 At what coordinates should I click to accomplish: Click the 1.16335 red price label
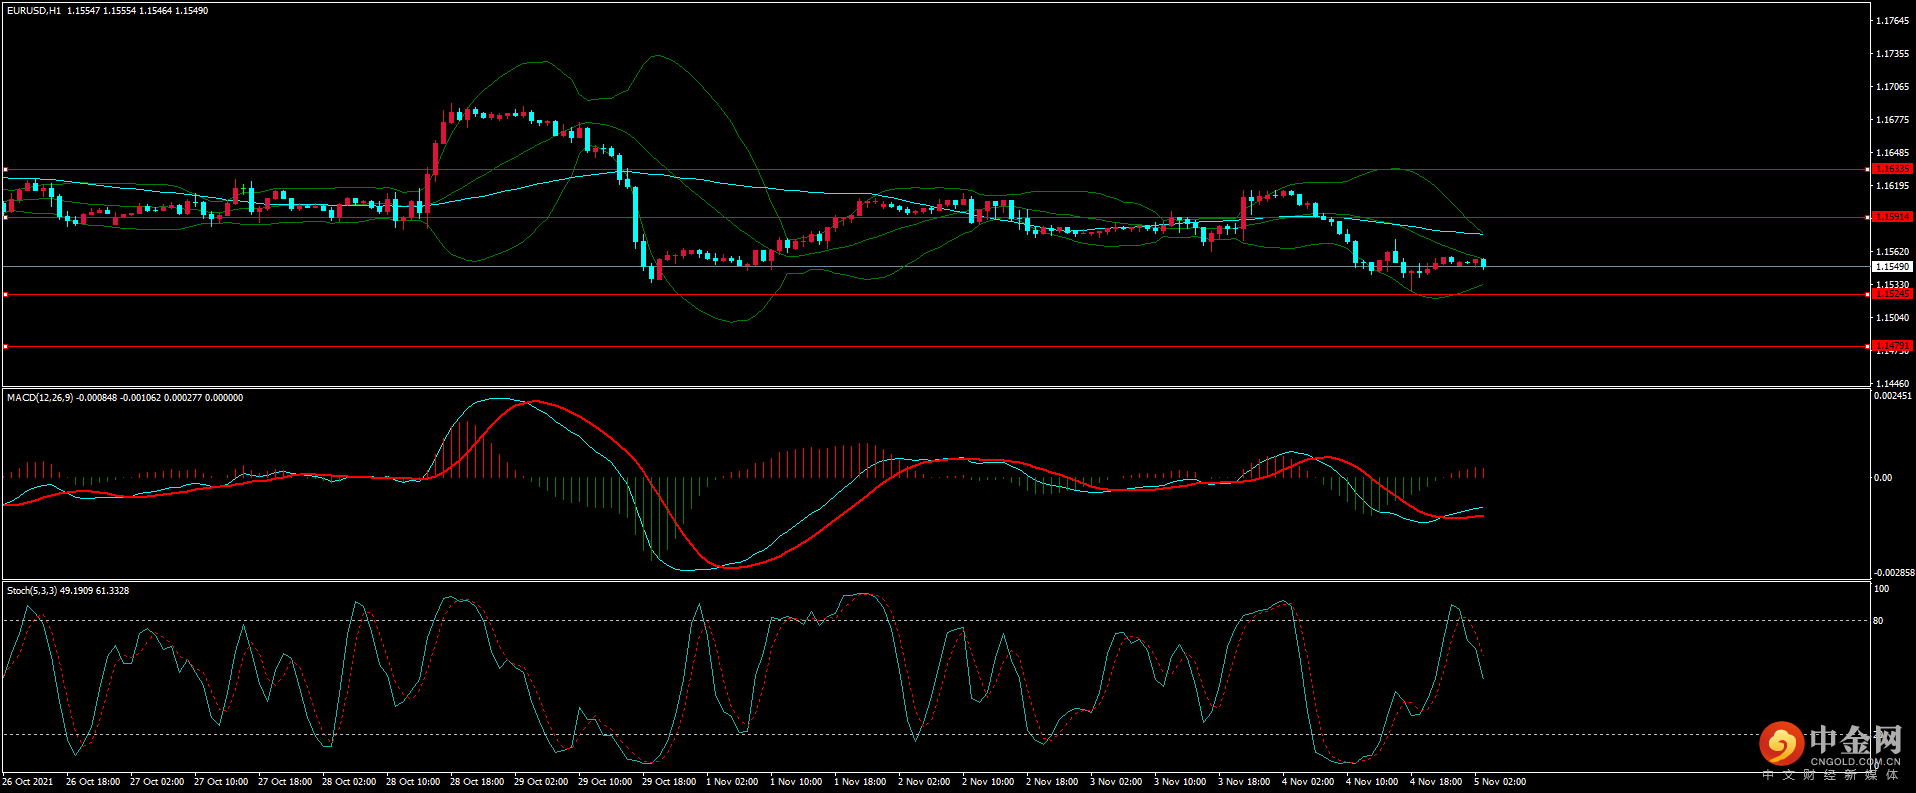[x=1891, y=169]
